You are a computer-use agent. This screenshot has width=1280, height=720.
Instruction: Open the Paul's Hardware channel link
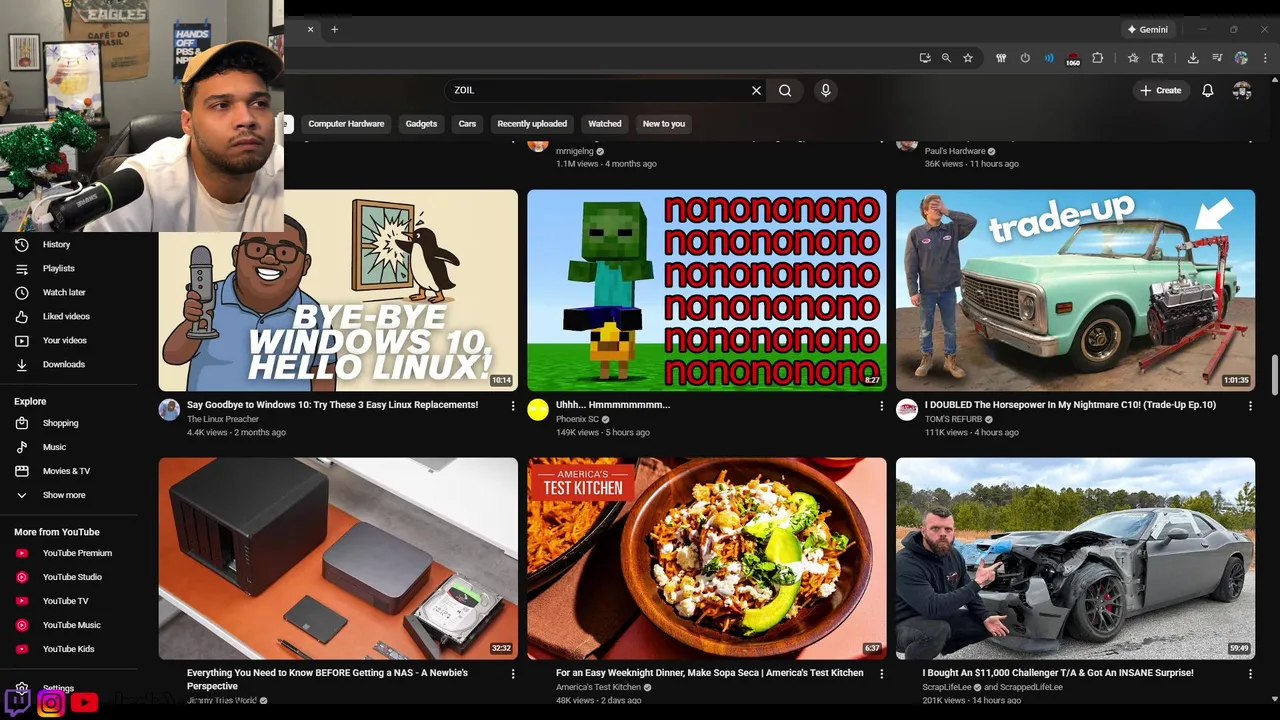click(x=955, y=151)
